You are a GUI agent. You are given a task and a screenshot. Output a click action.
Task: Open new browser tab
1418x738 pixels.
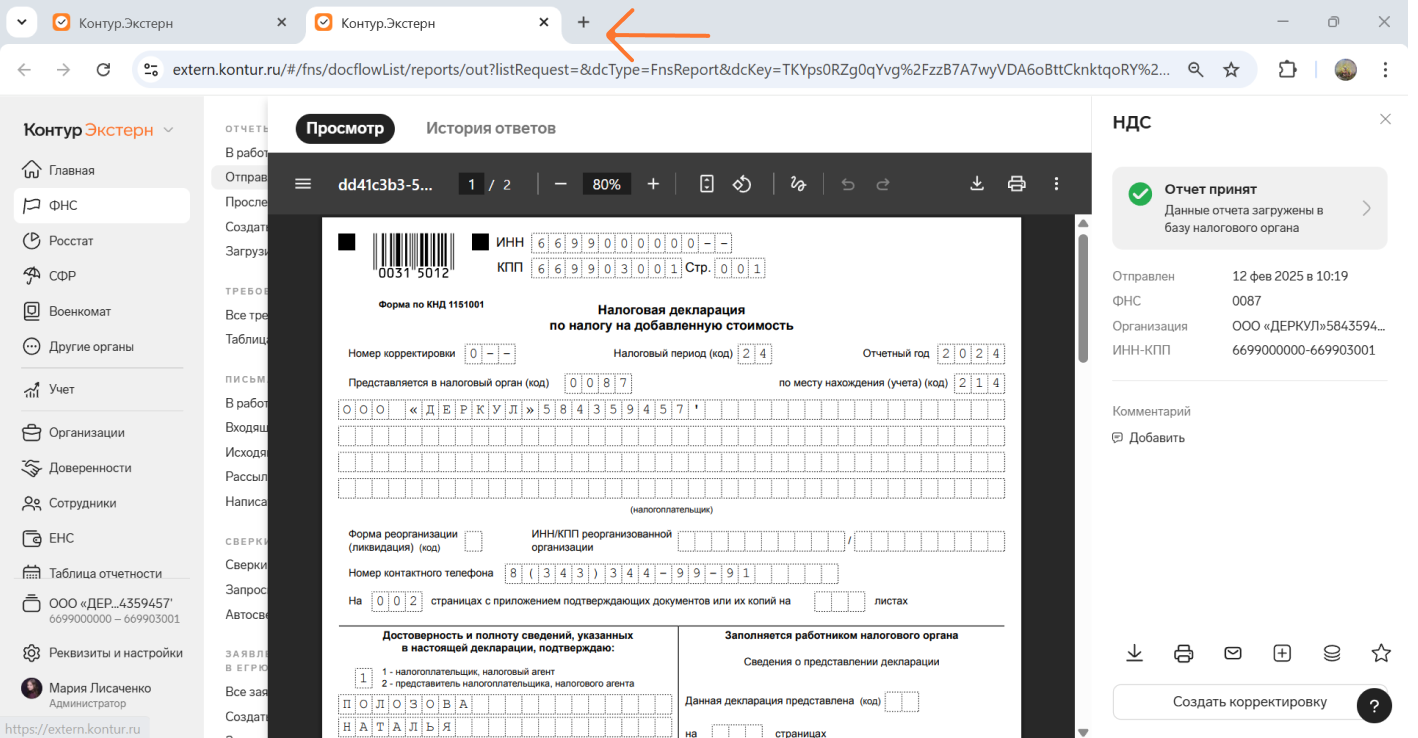pyautogui.click(x=583, y=22)
